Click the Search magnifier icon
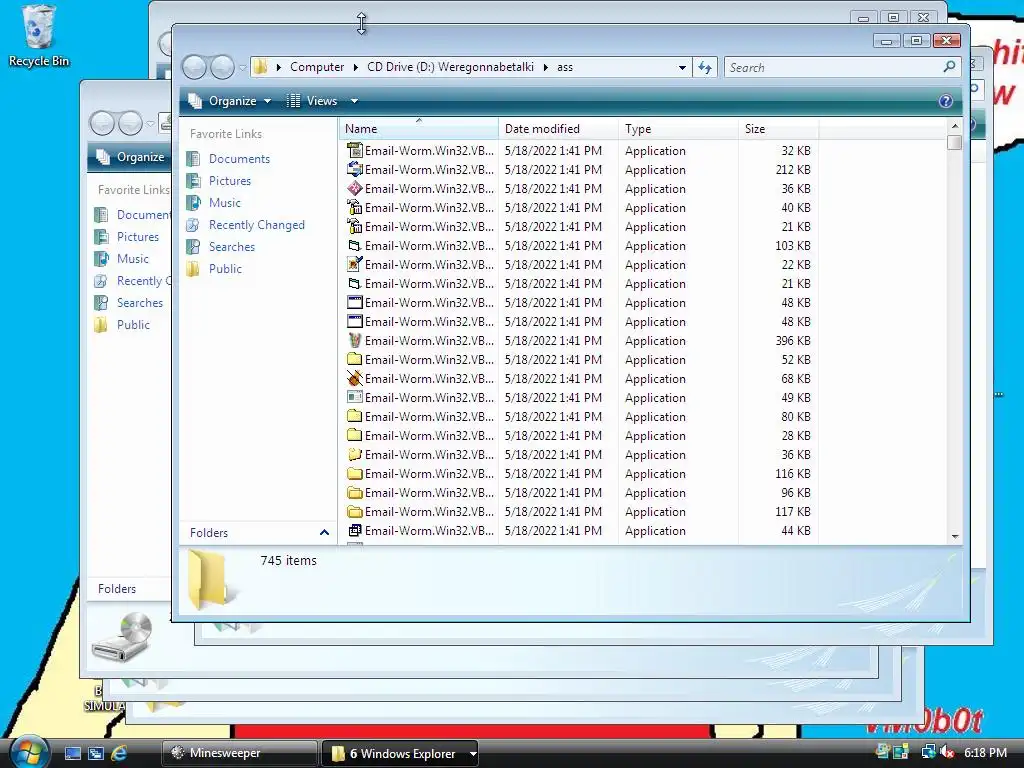Image resolution: width=1024 pixels, height=768 pixels. [x=949, y=67]
